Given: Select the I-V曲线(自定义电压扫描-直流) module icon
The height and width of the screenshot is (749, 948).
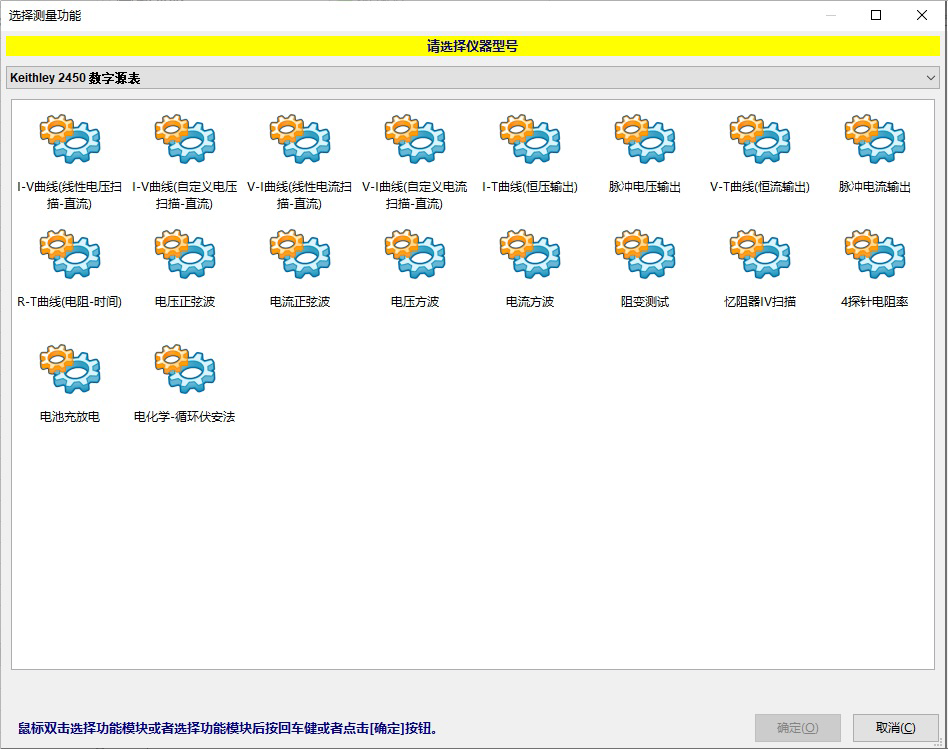Looking at the screenshot, I should pyautogui.click(x=185, y=140).
